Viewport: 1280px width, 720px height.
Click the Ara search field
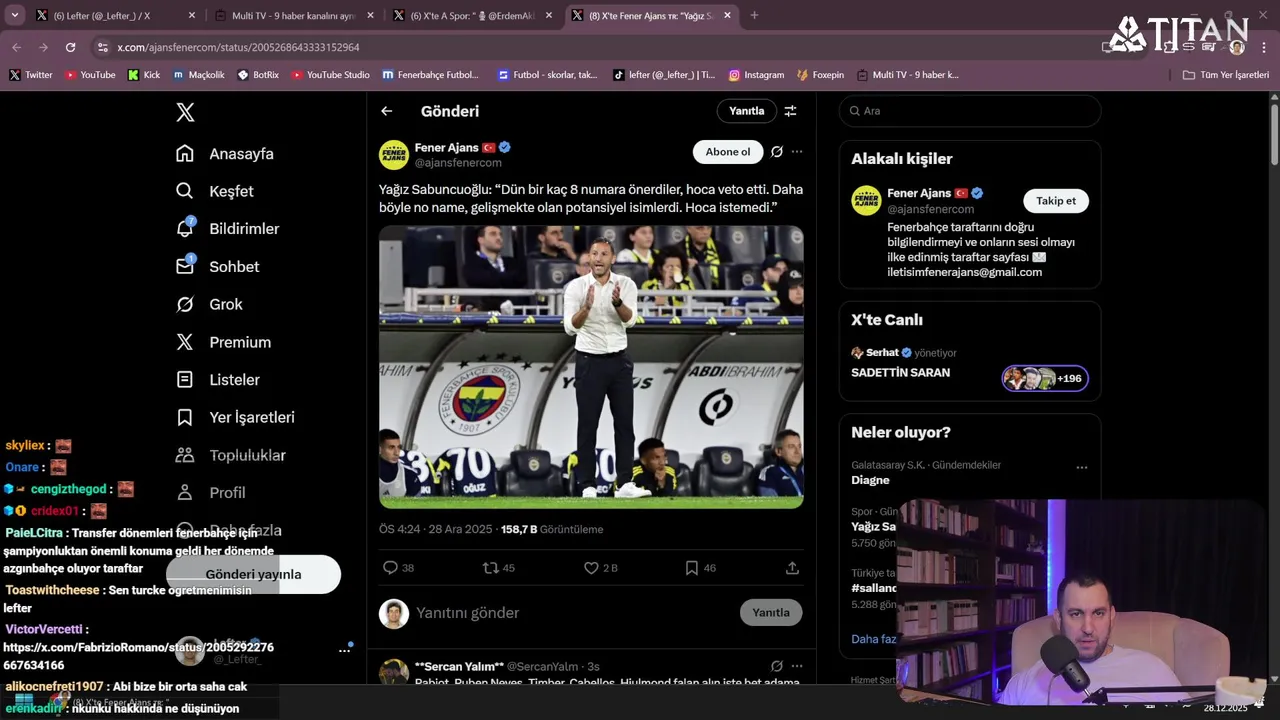coord(970,111)
